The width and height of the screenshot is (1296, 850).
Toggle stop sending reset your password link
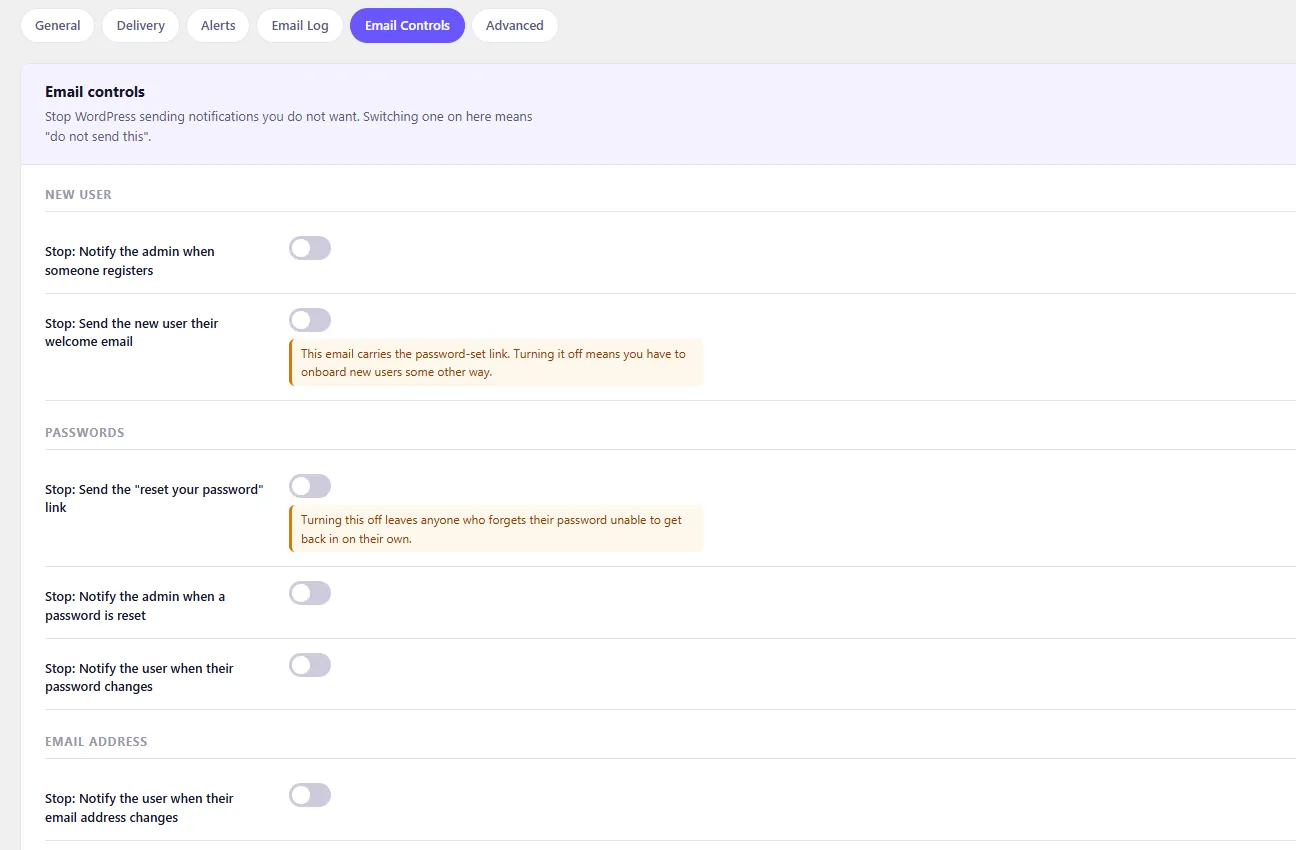coord(310,486)
